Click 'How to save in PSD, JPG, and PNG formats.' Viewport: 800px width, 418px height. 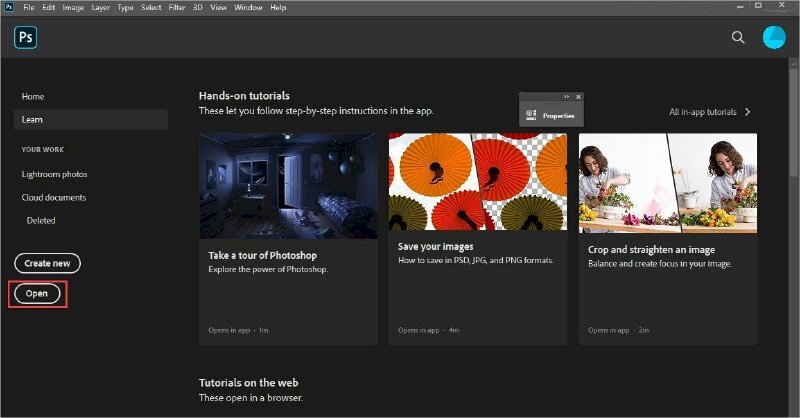click(x=476, y=260)
